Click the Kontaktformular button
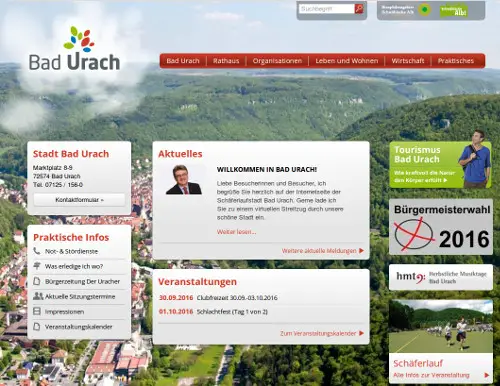Viewport: 500px width, 386px height. tap(79, 200)
